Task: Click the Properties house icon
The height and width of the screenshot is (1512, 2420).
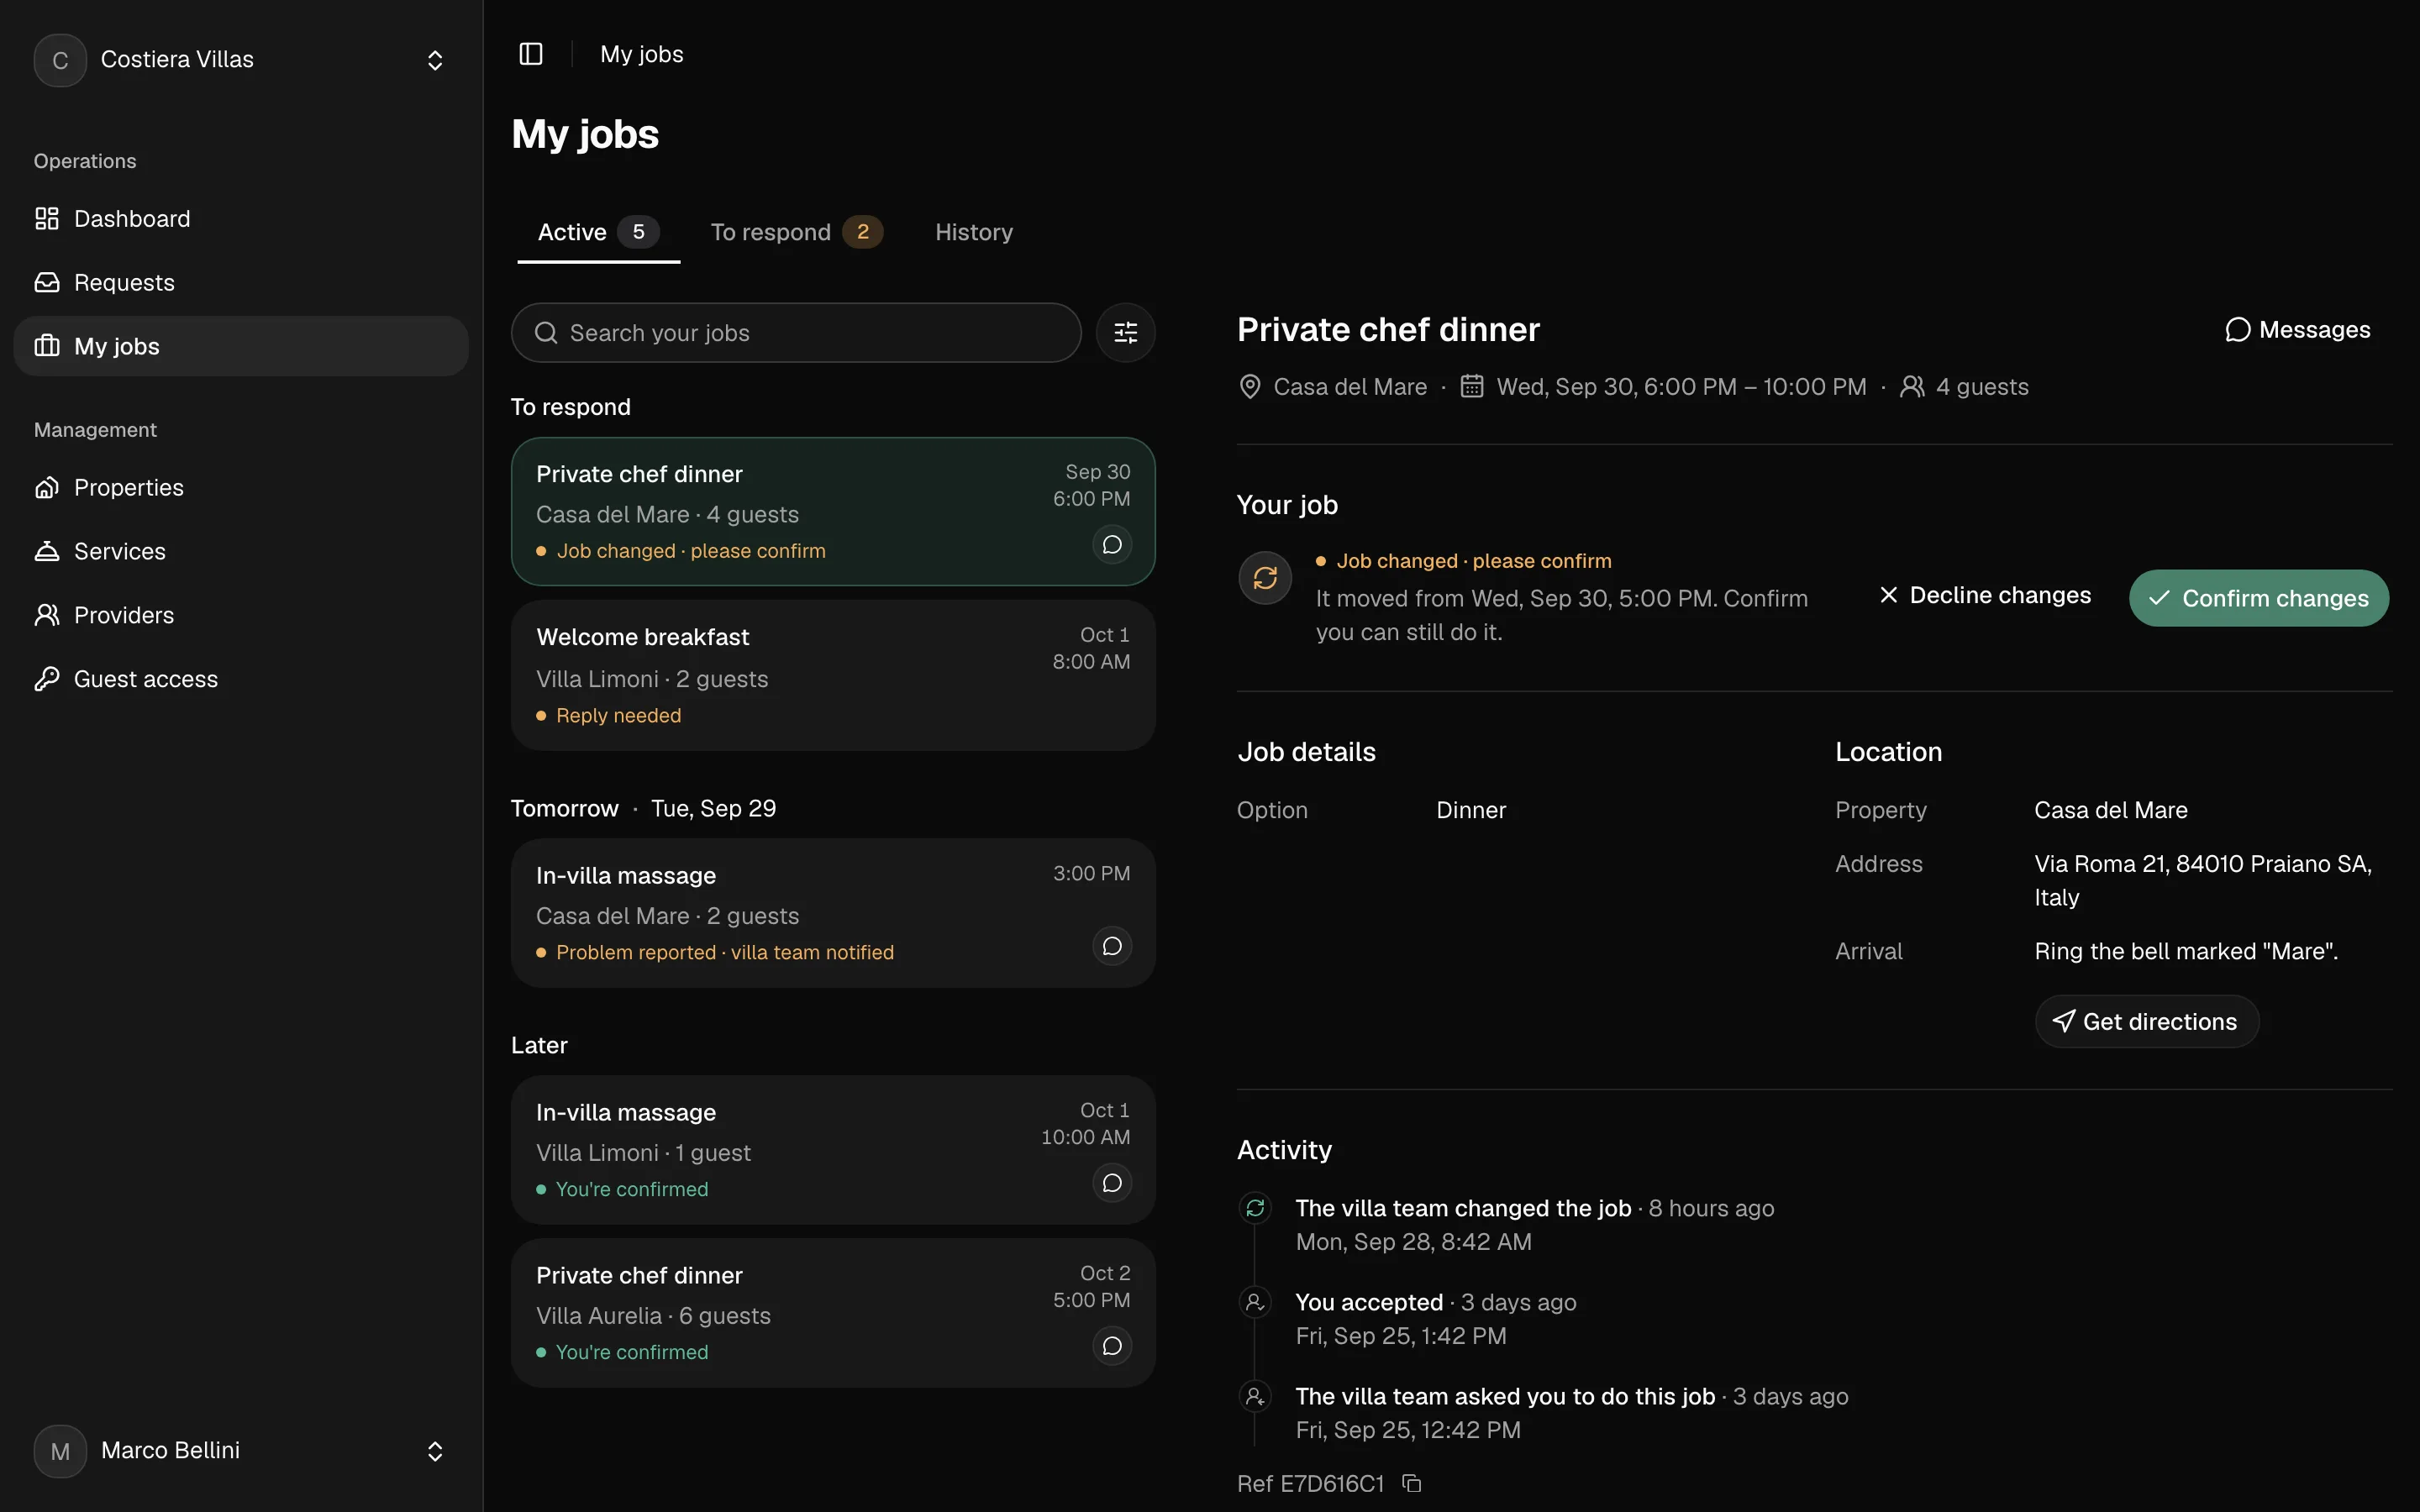Action: pos(47,488)
